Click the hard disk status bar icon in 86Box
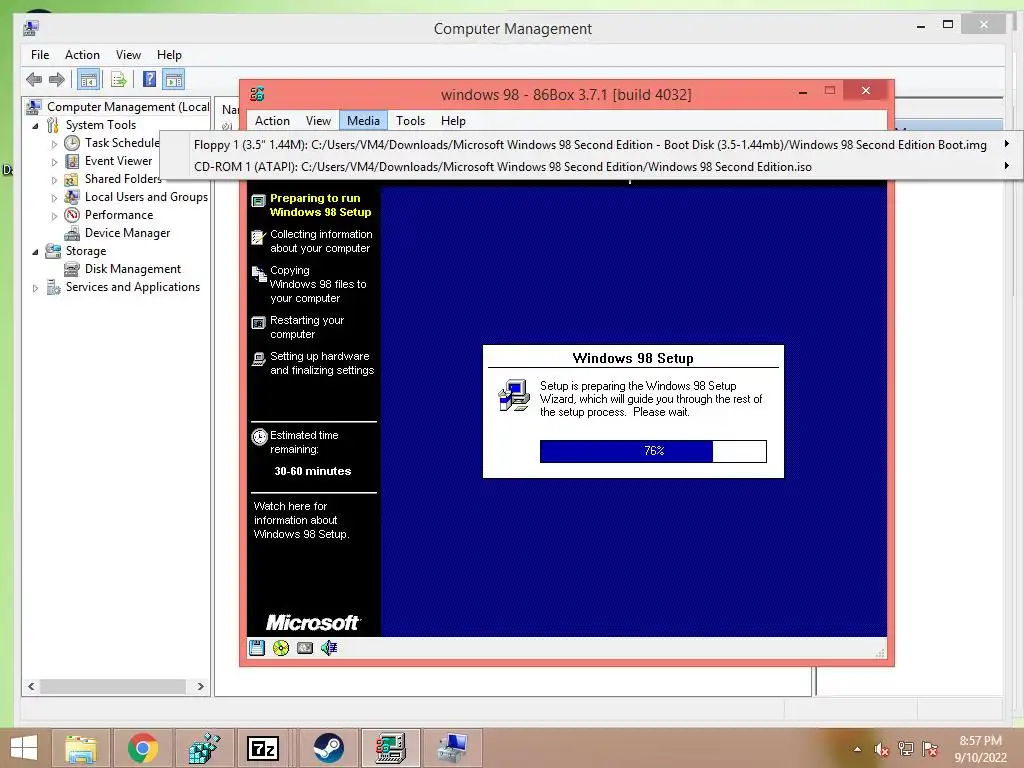The width and height of the screenshot is (1024, 768). click(305, 648)
